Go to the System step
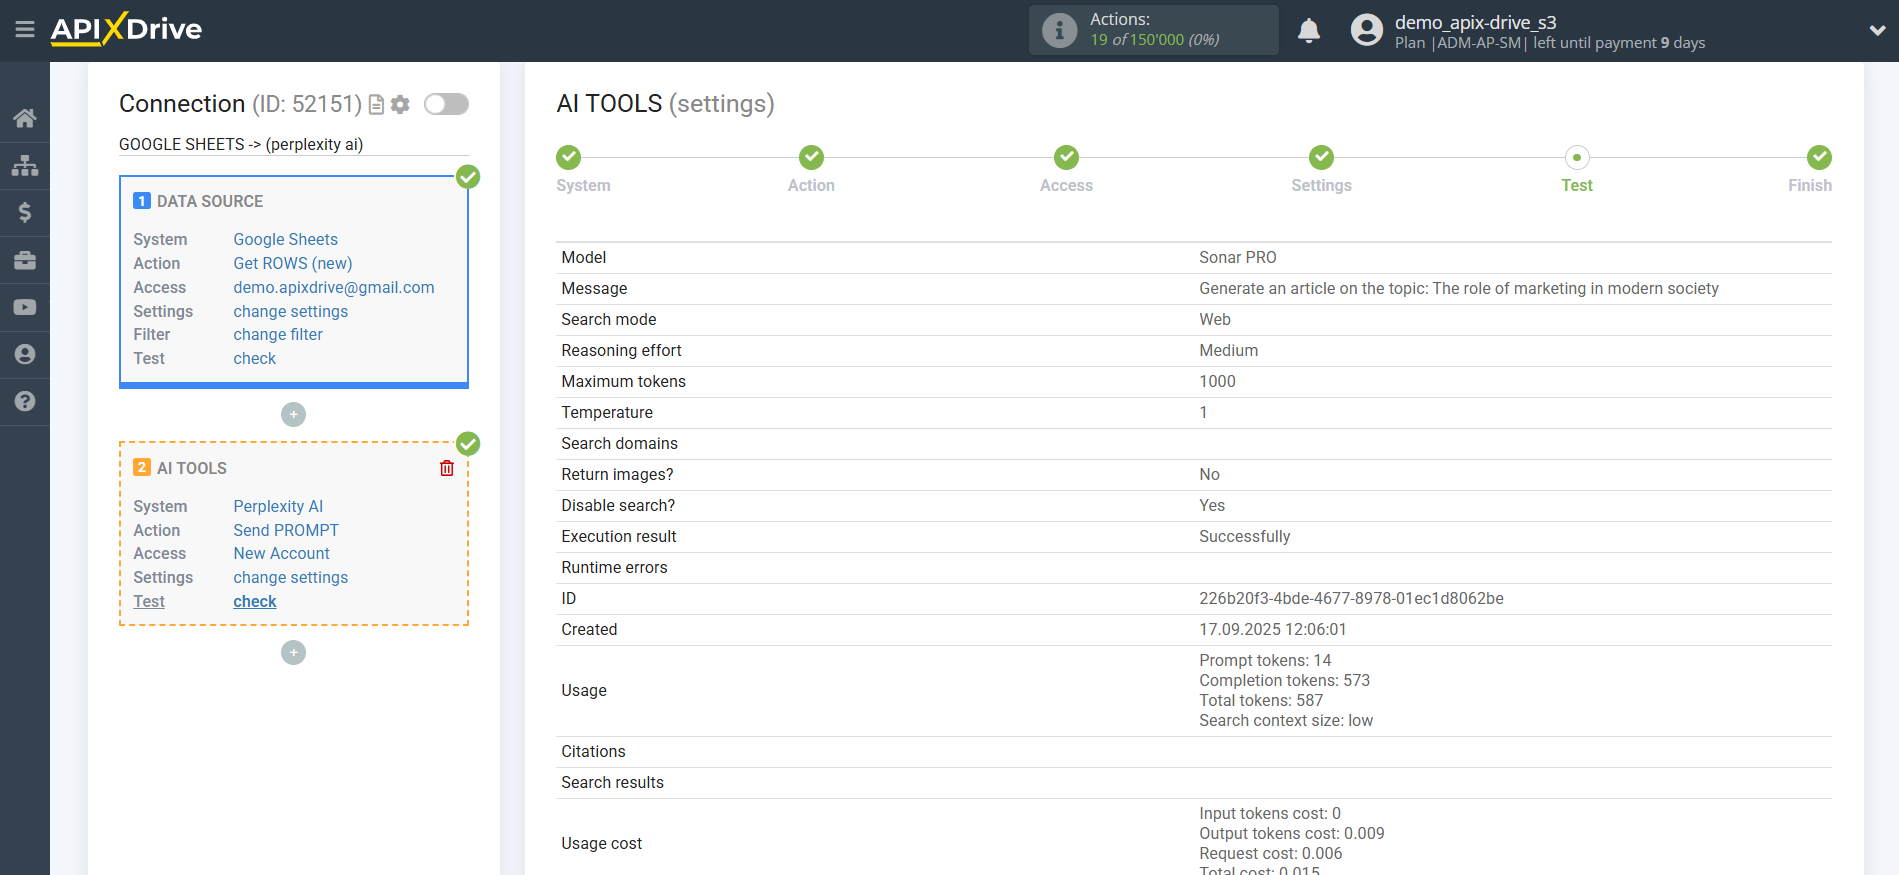The height and width of the screenshot is (875, 1899). click(x=569, y=157)
